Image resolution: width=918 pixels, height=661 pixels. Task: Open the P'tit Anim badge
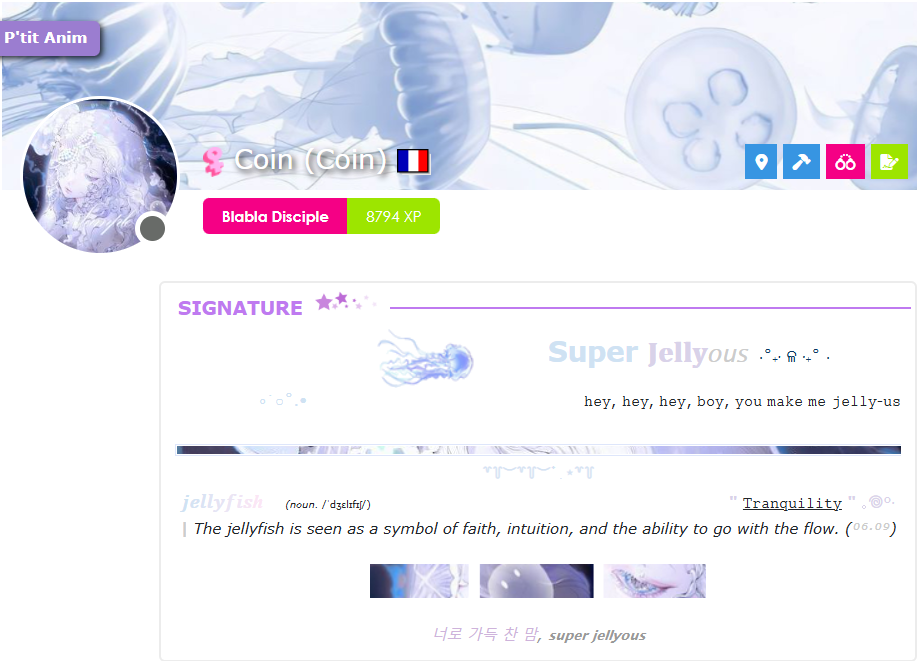click(x=48, y=38)
